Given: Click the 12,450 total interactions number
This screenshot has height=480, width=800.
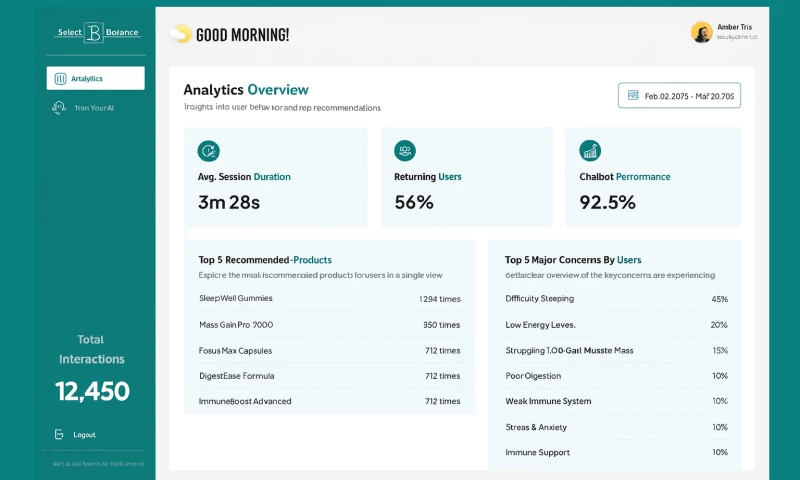Looking at the screenshot, I should (92, 391).
